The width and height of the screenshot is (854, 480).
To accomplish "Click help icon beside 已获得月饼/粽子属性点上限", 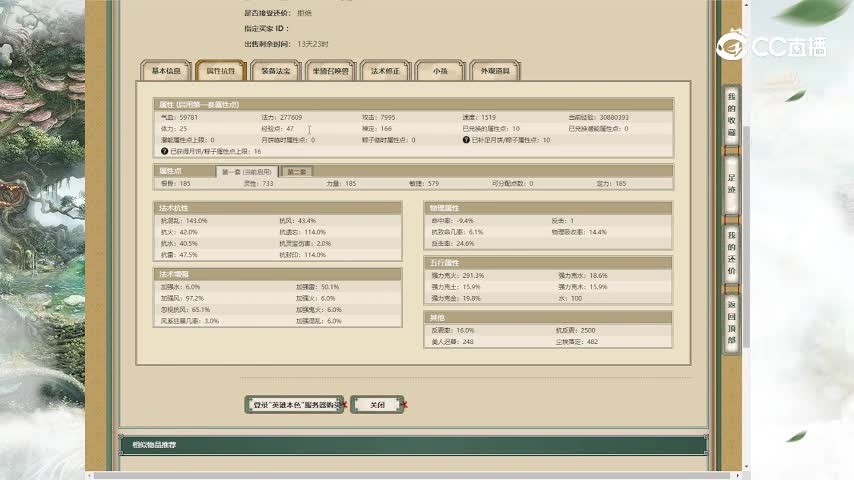I will (164, 151).
